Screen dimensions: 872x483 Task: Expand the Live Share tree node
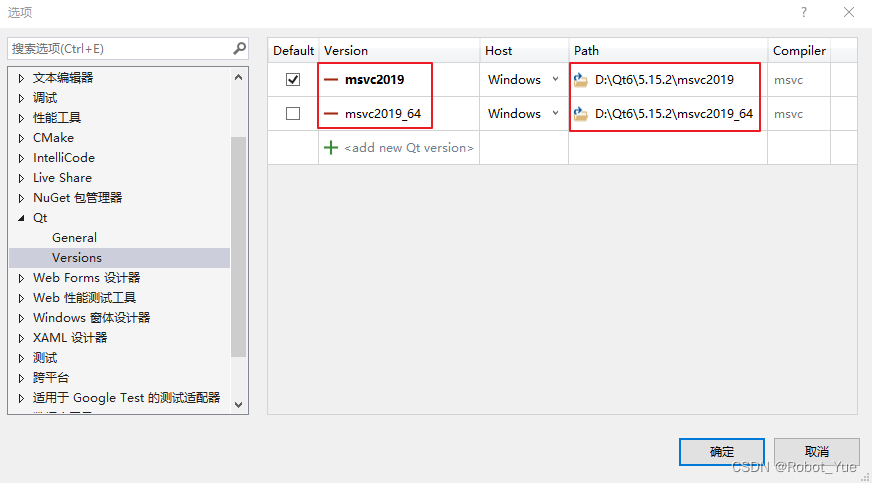[x=21, y=178]
